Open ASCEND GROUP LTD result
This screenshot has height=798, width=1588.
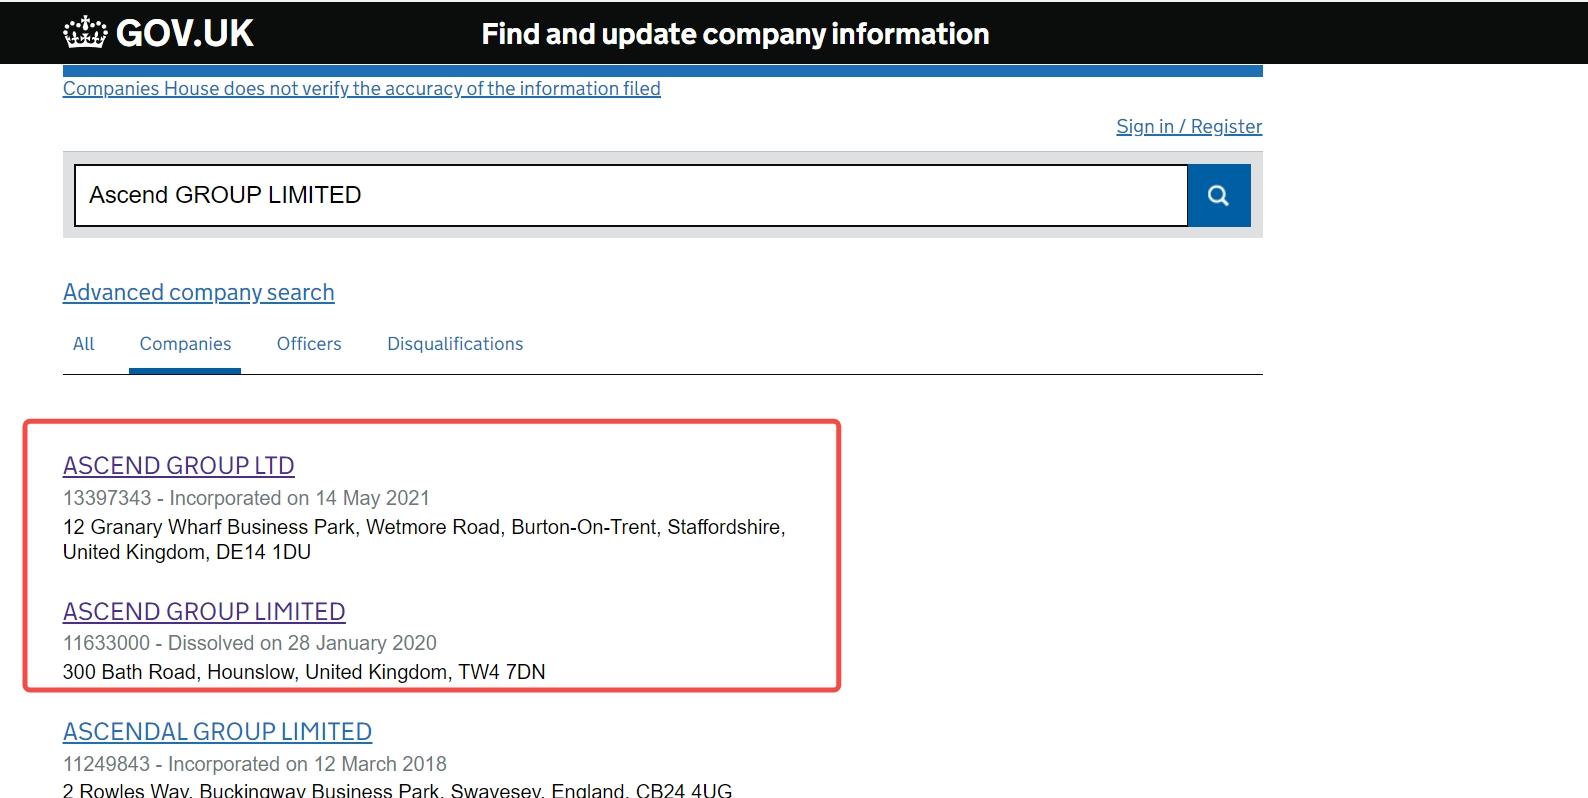(x=178, y=466)
